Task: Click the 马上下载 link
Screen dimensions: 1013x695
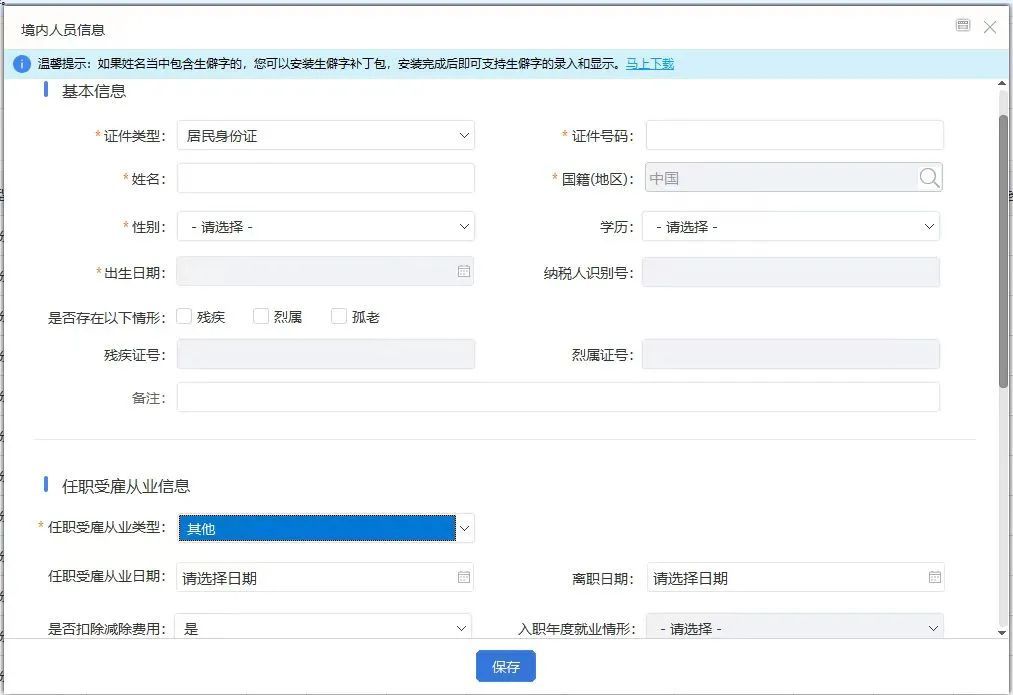Action: [x=650, y=64]
